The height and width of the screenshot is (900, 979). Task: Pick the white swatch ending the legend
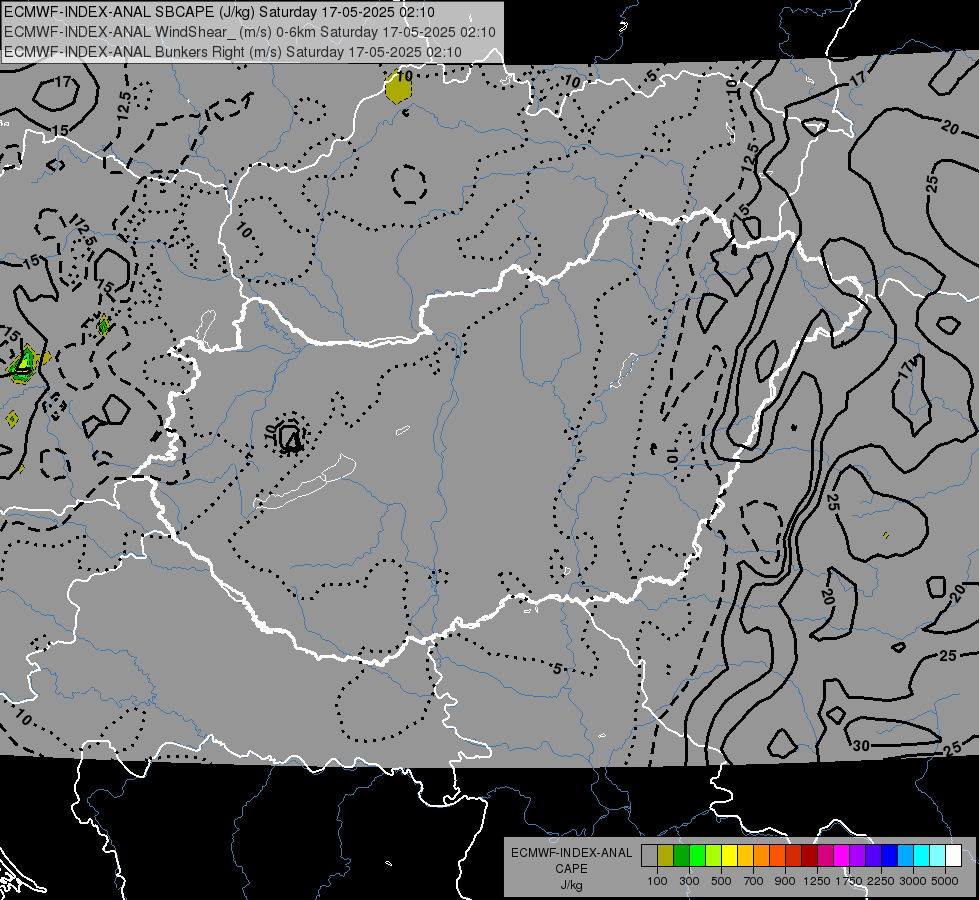point(954,855)
